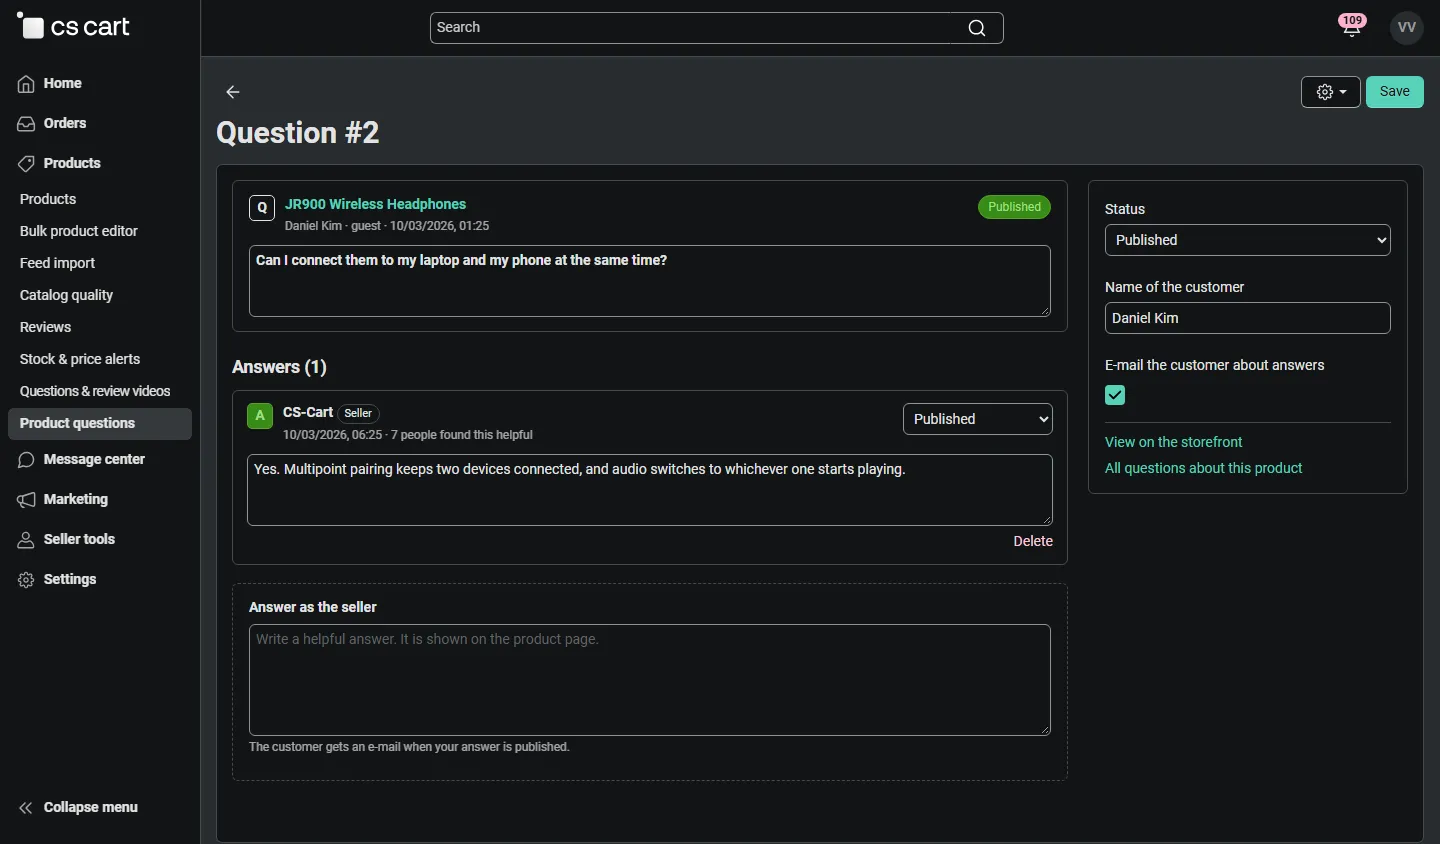Open Questions & review videos
This screenshot has width=1440, height=844.
pos(95,391)
